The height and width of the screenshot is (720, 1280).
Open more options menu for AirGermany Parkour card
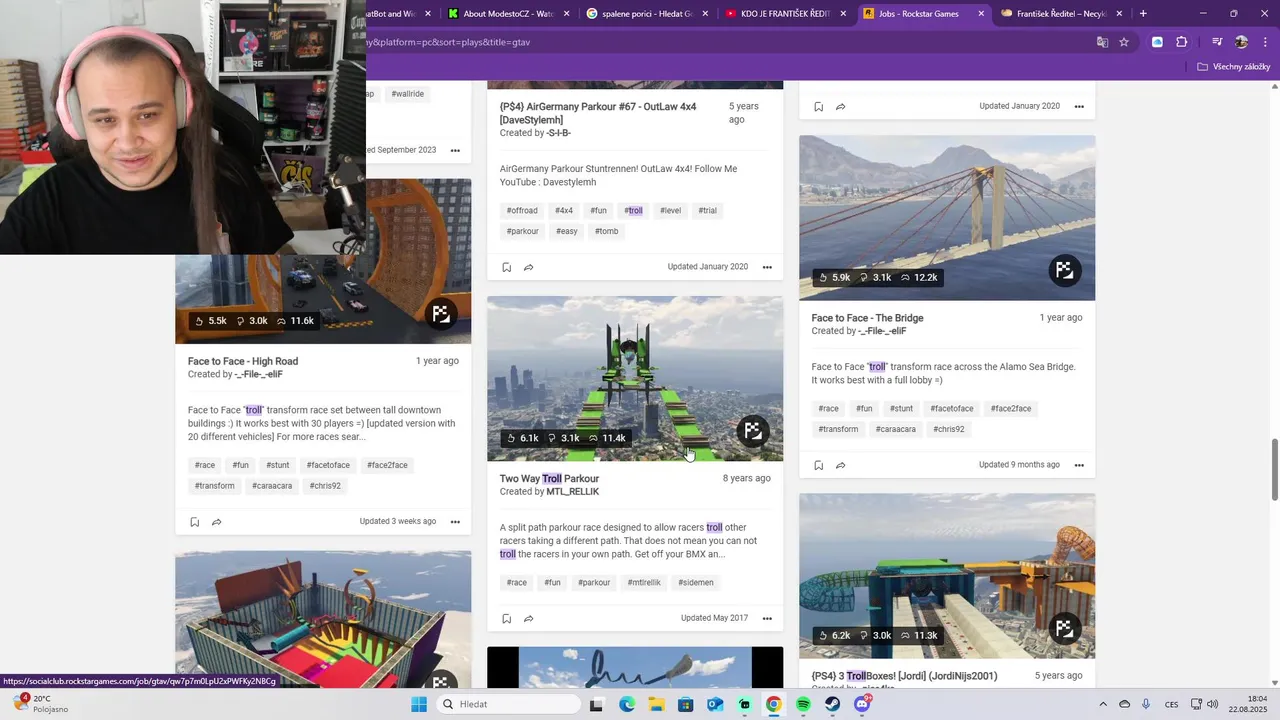point(767,267)
